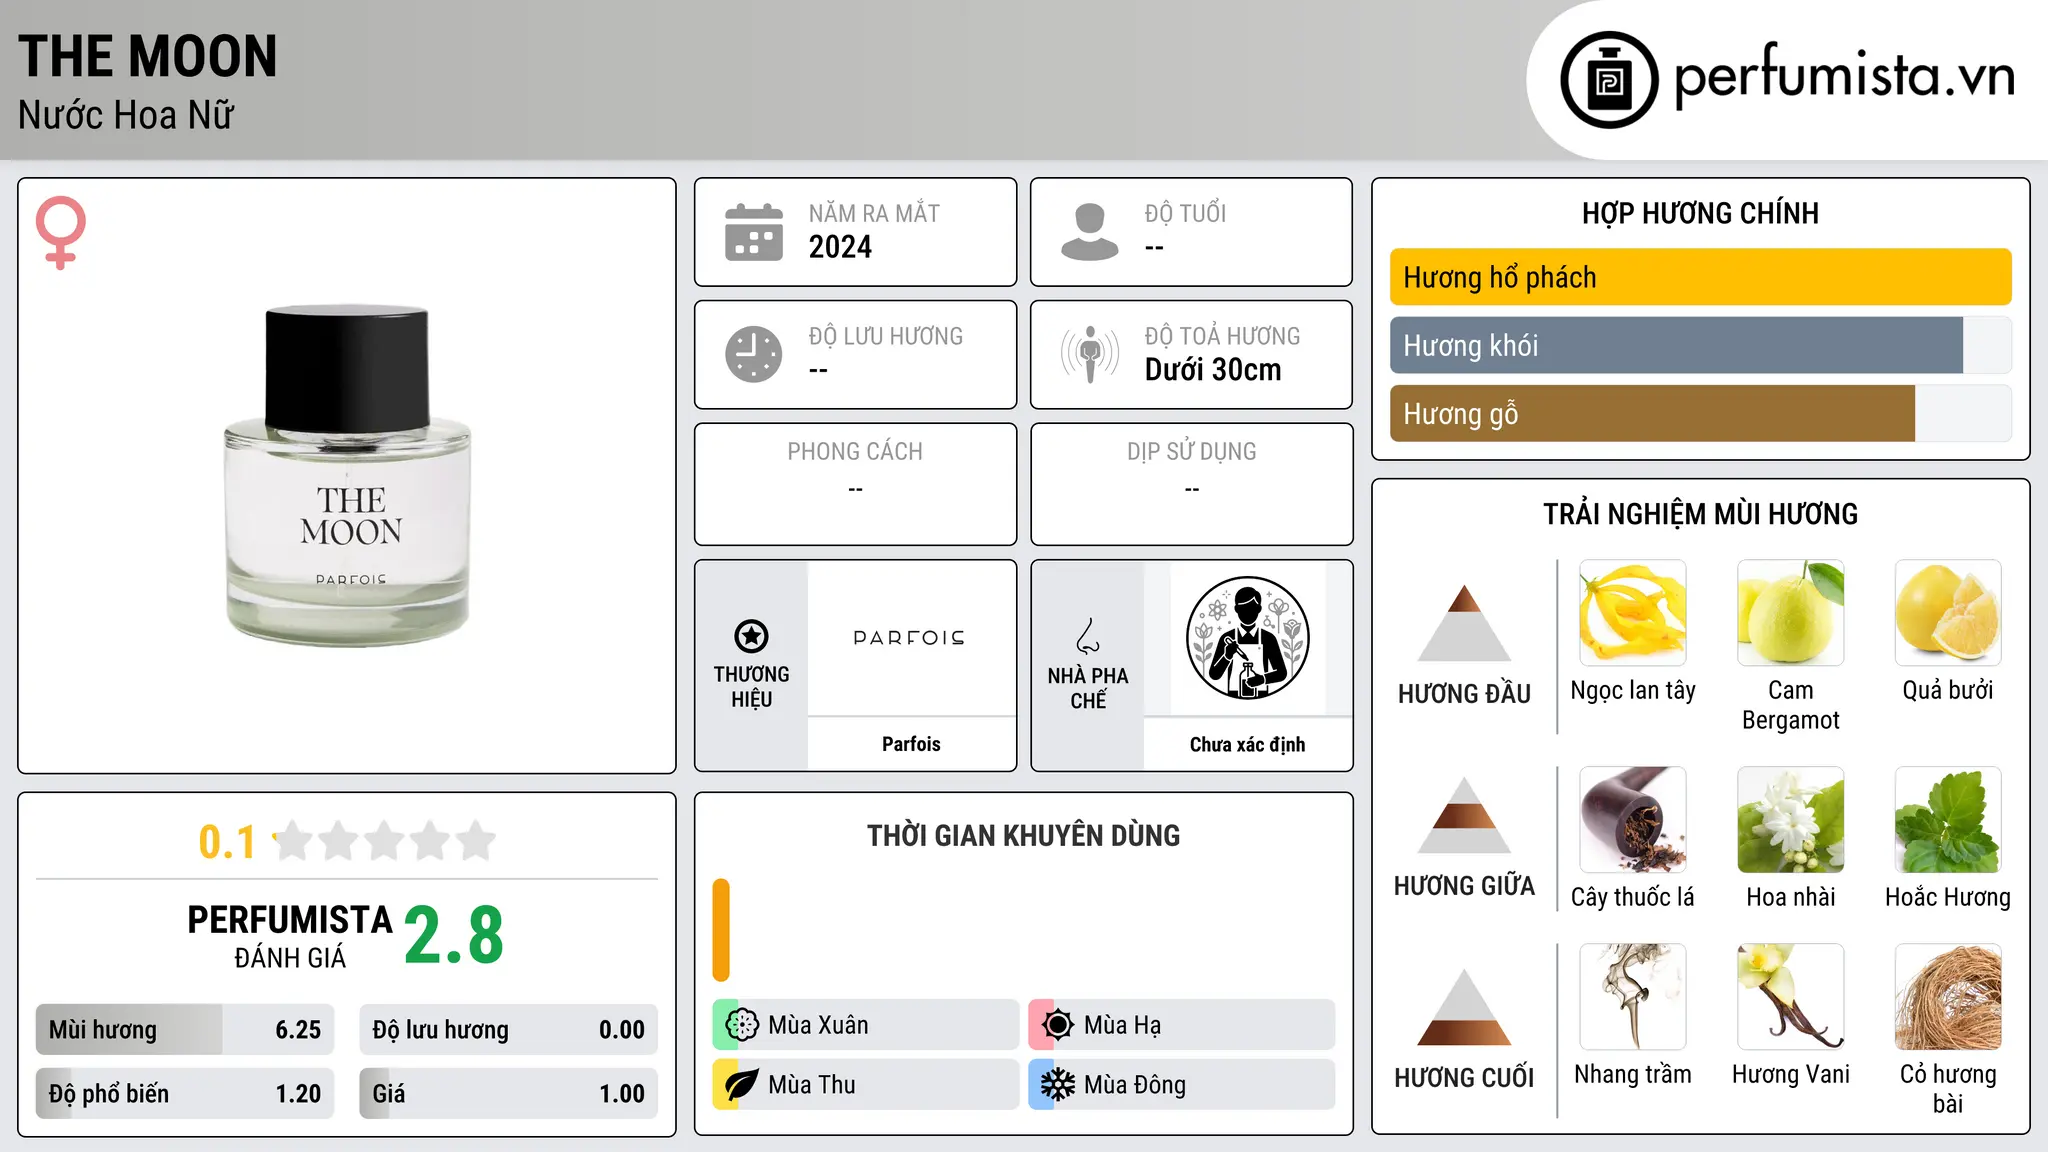Image resolution: width=2048 pixels, height=1152 pixels.
Task: Click the Trải nghiệm mùi hương heading
Action: (x=1700, y=514)
